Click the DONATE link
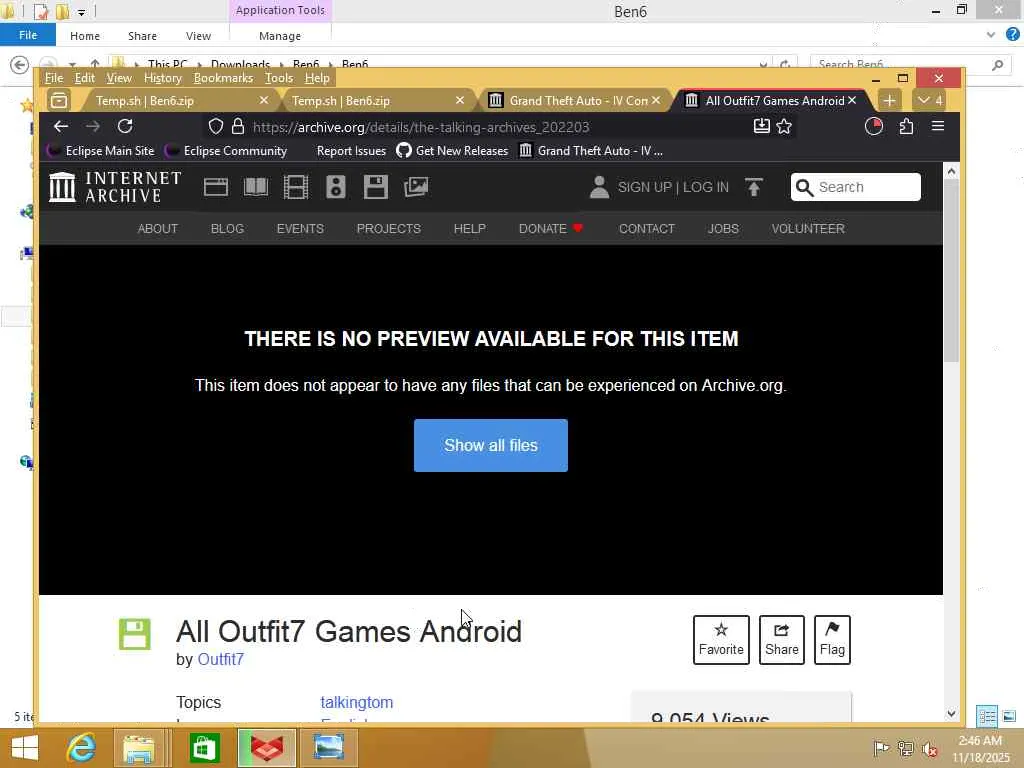Viewport: 1024px width, 768px height. pos(551,229)
